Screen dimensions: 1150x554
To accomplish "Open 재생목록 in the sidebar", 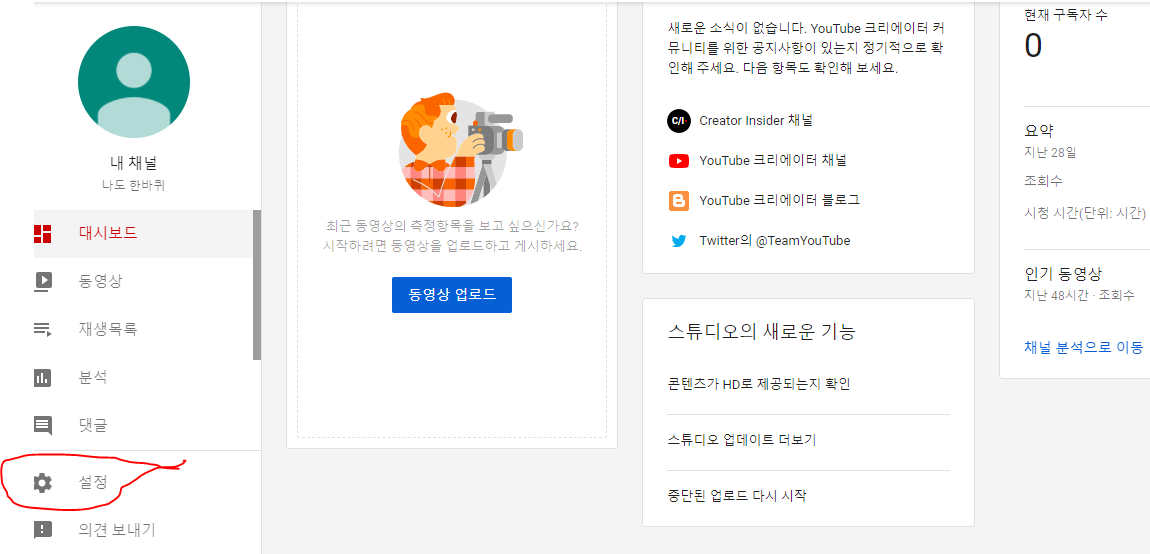I will [143, 329].
